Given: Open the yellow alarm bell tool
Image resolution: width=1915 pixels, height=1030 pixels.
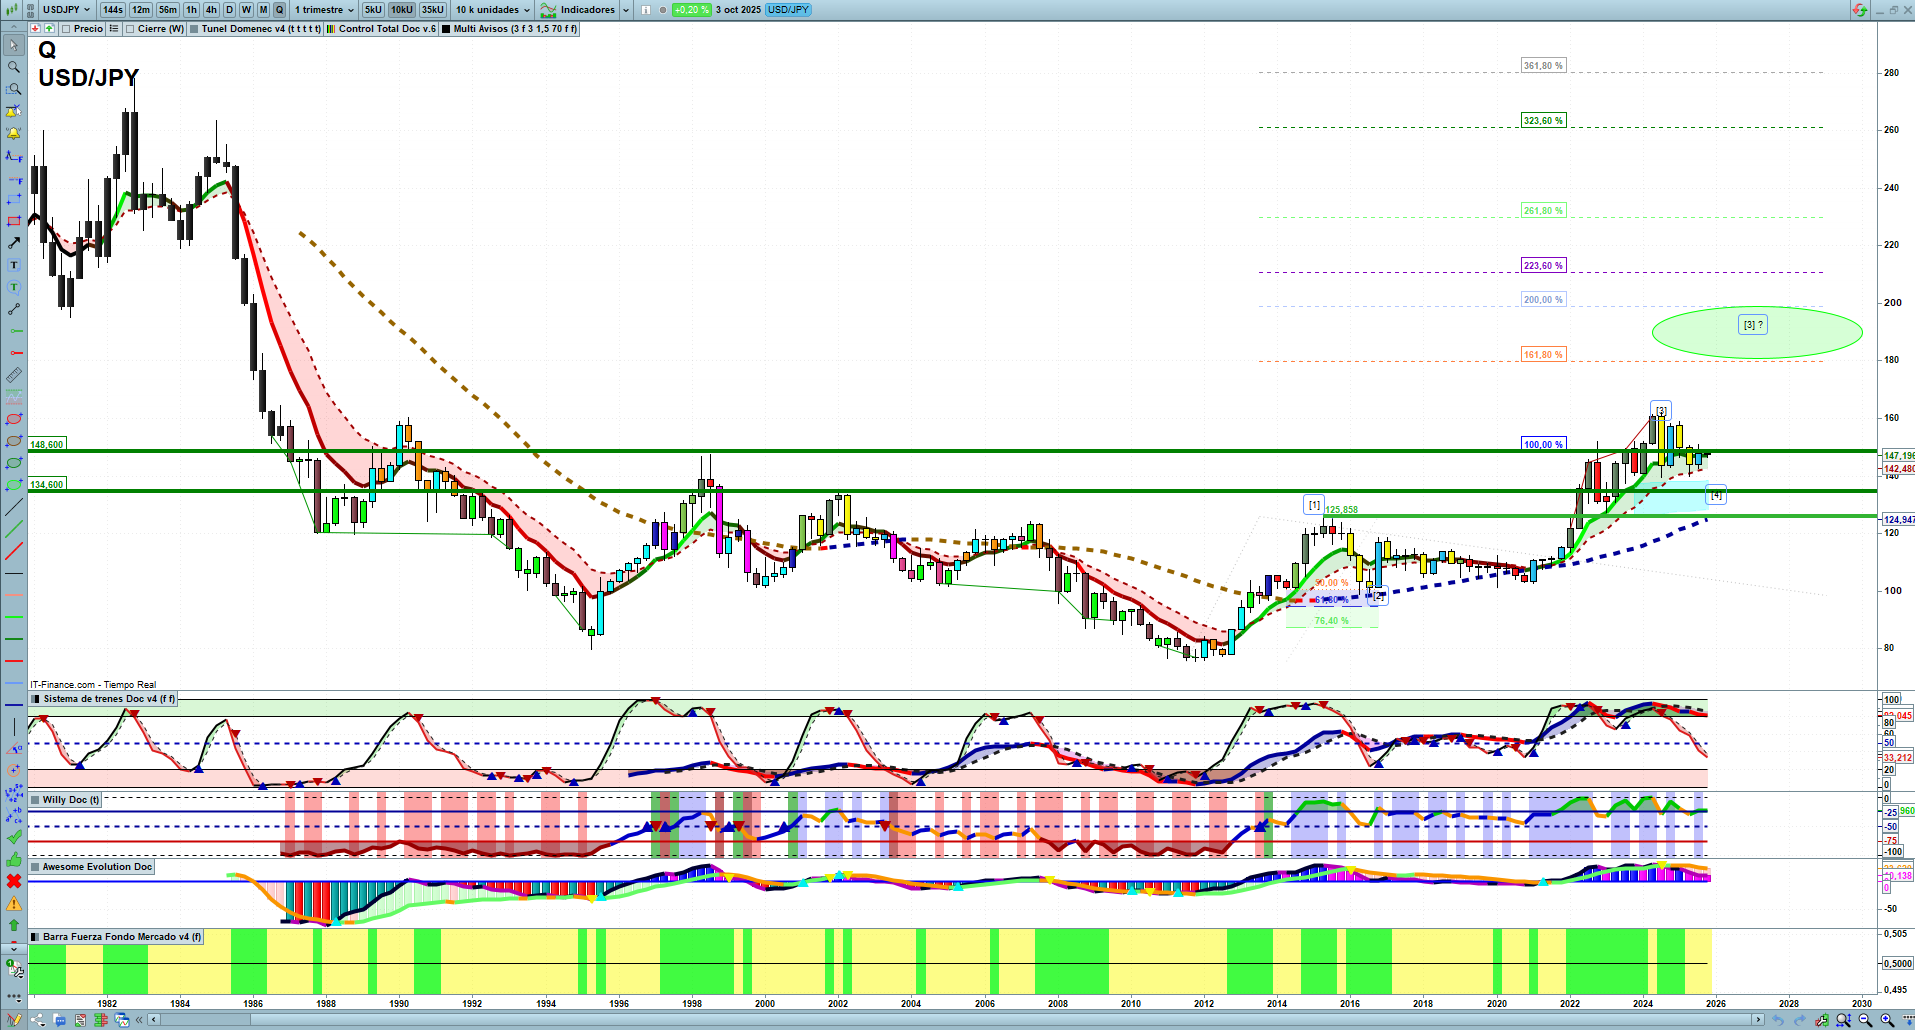Looking at the screenshot, I should [14, 133].
